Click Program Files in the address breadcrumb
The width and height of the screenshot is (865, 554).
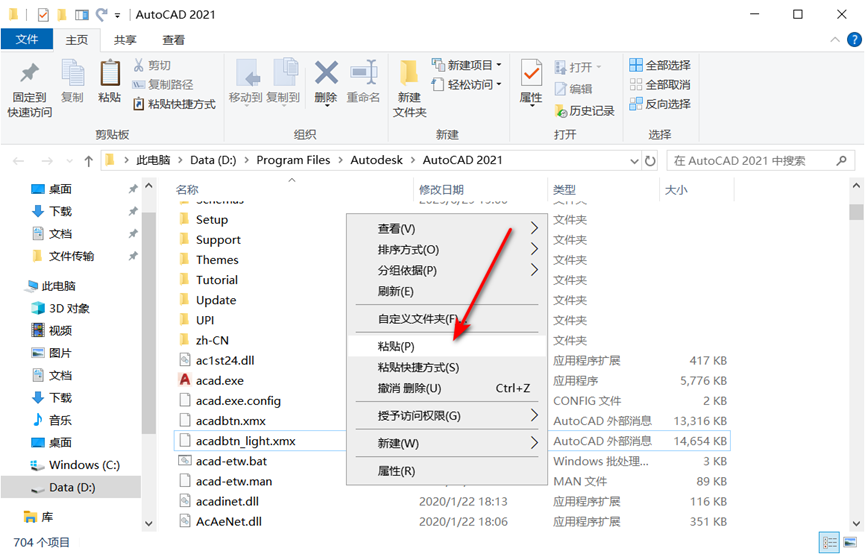click(293, 160)
